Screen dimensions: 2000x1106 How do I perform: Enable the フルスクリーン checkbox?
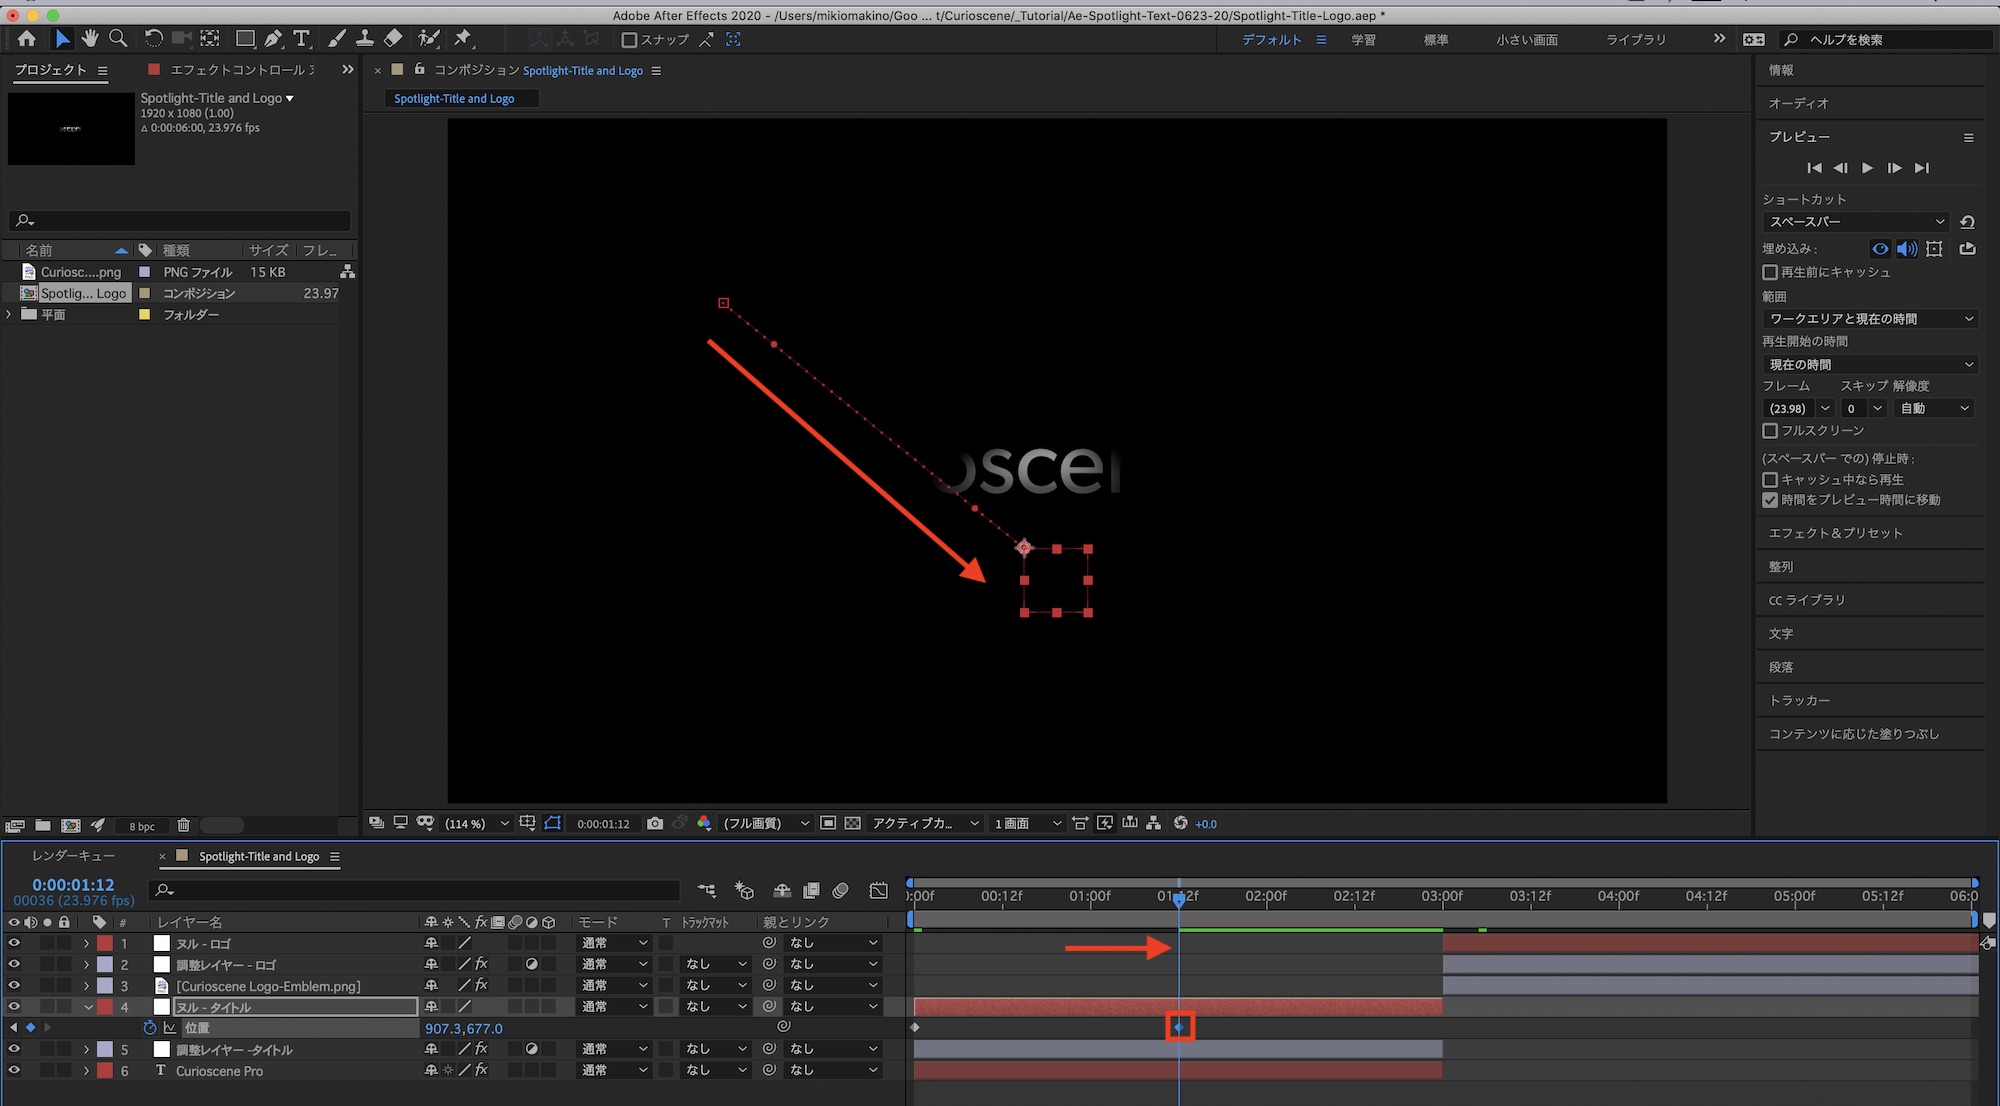pos(1770,431)
